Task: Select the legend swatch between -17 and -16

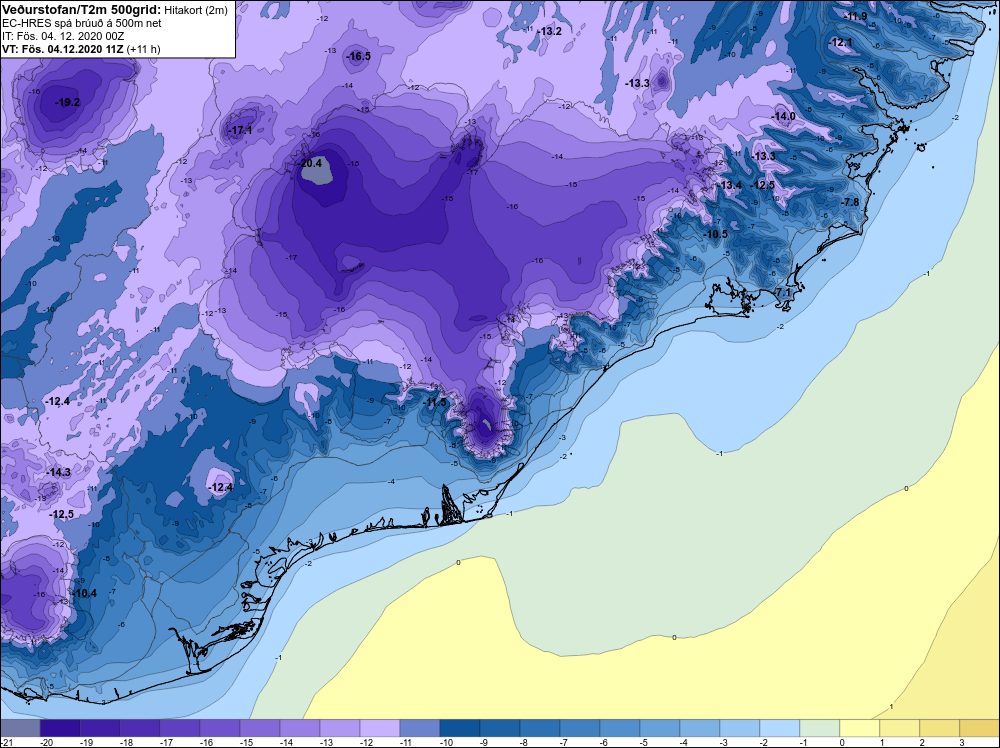Action: click(180, 728)
